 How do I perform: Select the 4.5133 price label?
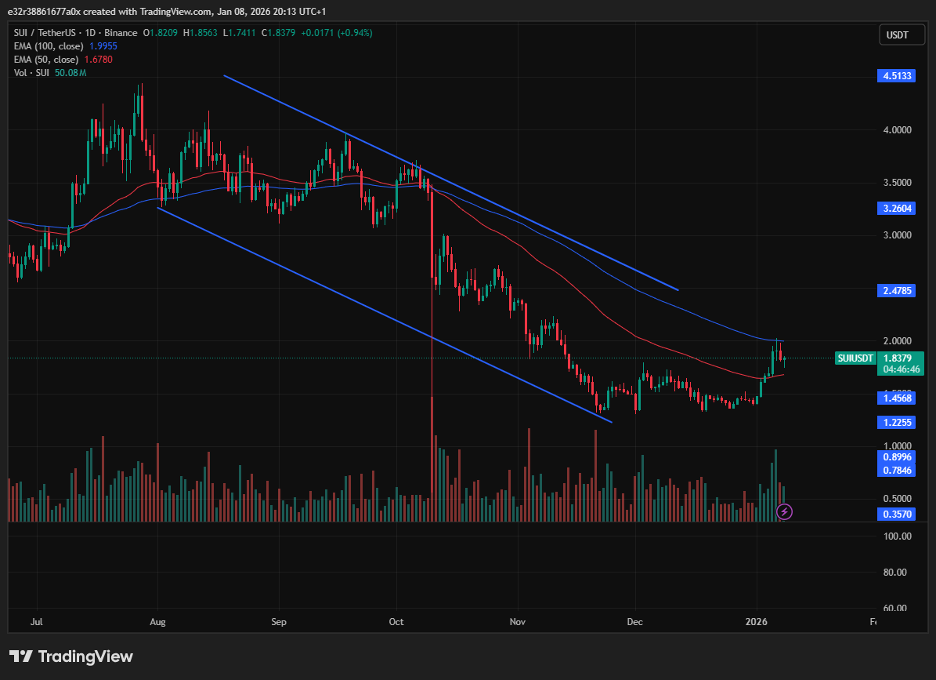[897, 75]
